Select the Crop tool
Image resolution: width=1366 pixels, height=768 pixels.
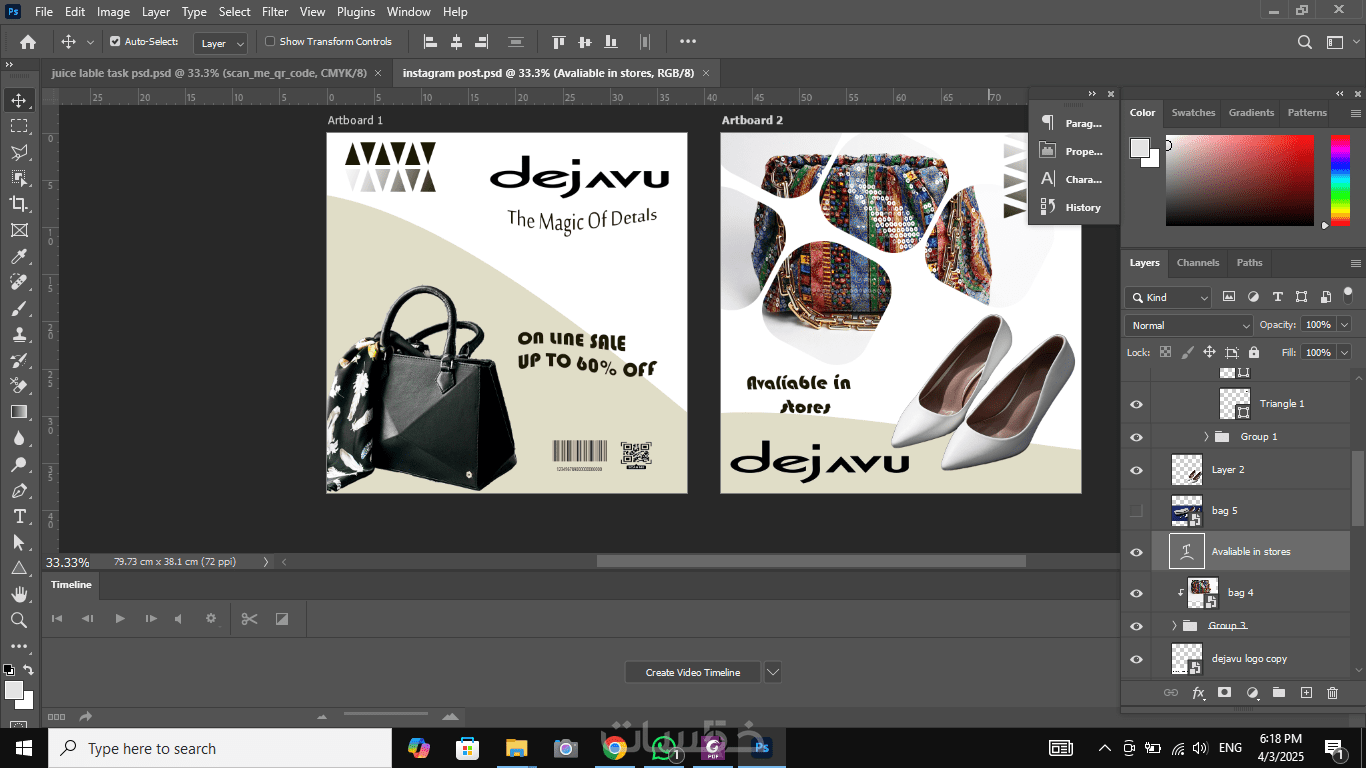coord(18,204)
